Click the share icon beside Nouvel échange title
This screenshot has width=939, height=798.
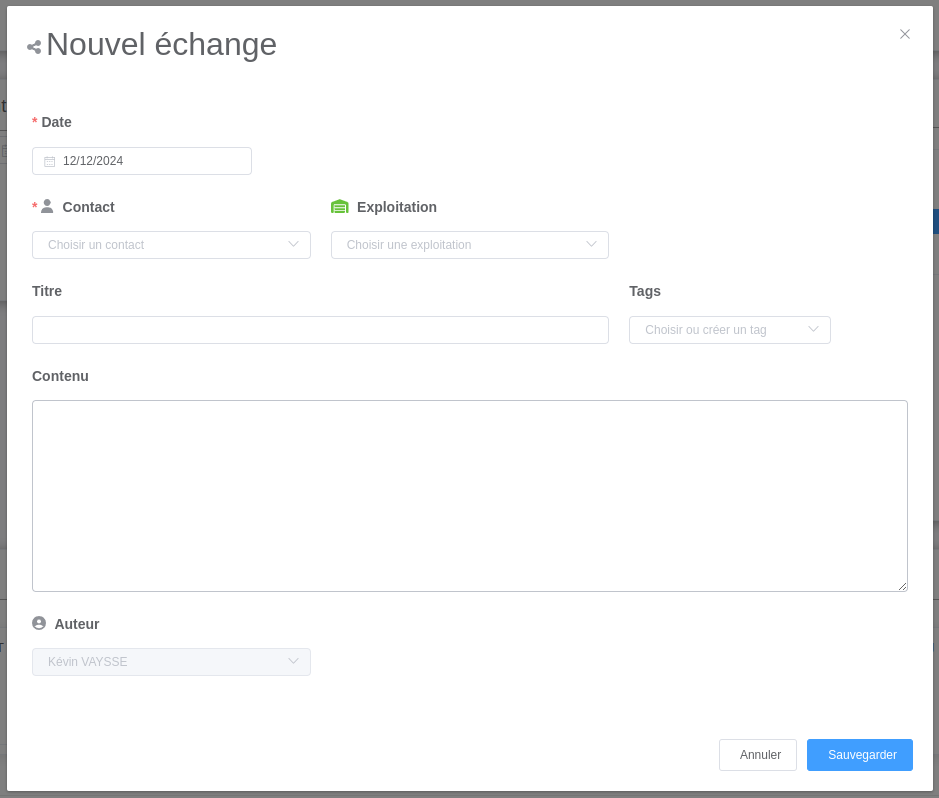tap(33, 46)
